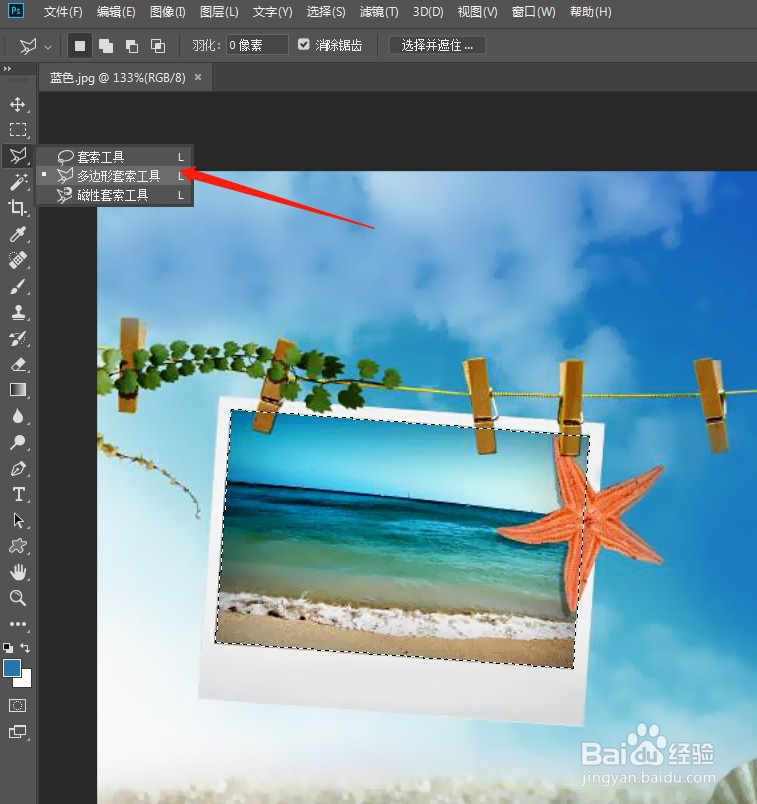The height and width of the screenshot is (804, 757).
Task: Select the Brush tool
Action: coord(18,286)
